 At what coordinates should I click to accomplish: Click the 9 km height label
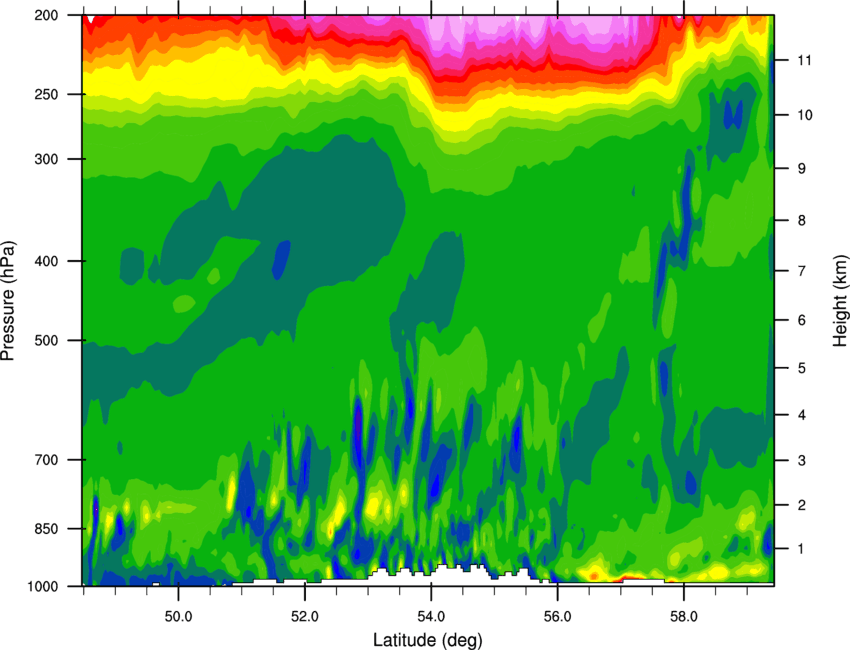pos(802,169)
